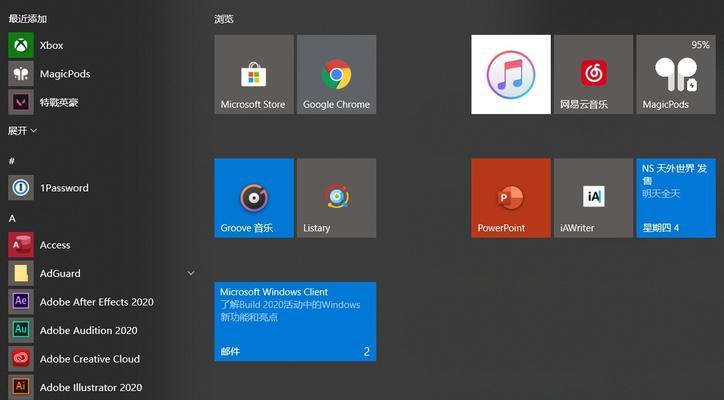Expand the AdGuard folder chevron
Viewport: 724px width, 400px height.
point(191,273)
